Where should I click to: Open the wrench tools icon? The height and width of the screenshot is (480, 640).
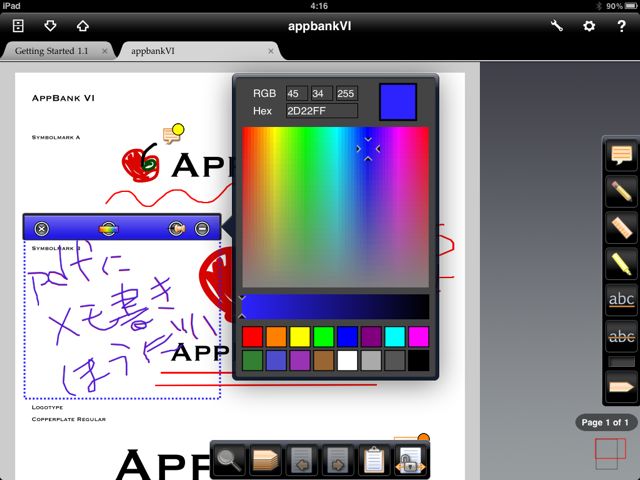tap(557, 26)
